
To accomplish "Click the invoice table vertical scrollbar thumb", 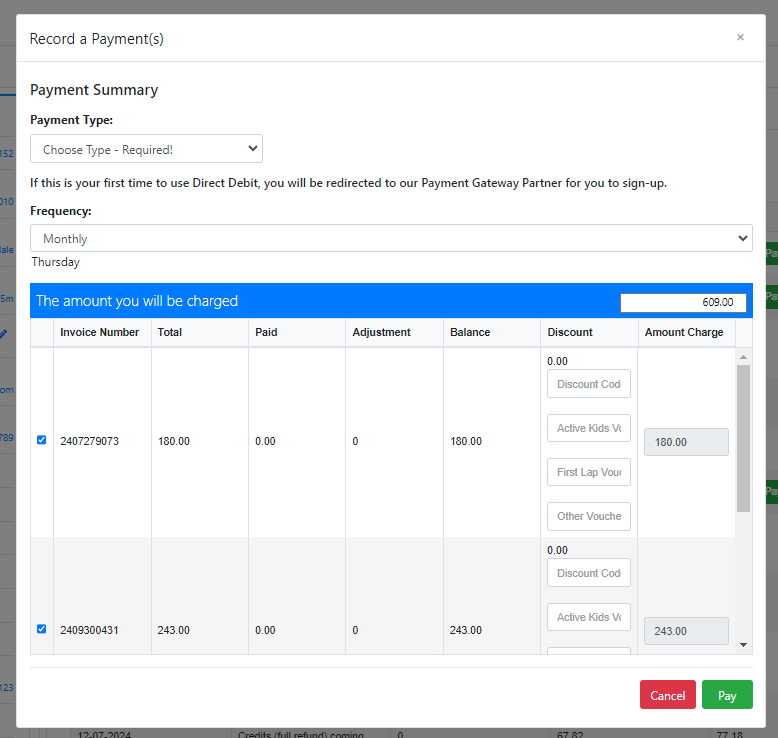I will click(743, 437).
